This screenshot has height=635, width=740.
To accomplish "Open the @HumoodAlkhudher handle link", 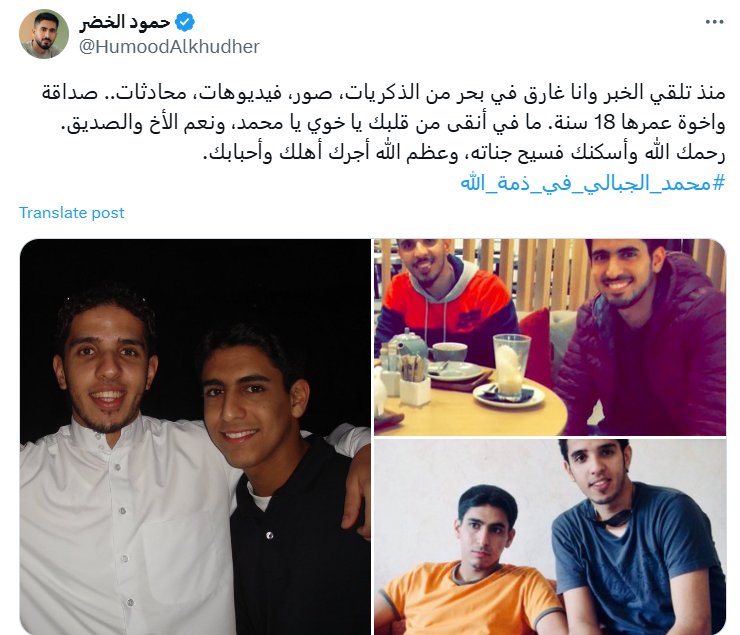I will (x=169, y=47).
